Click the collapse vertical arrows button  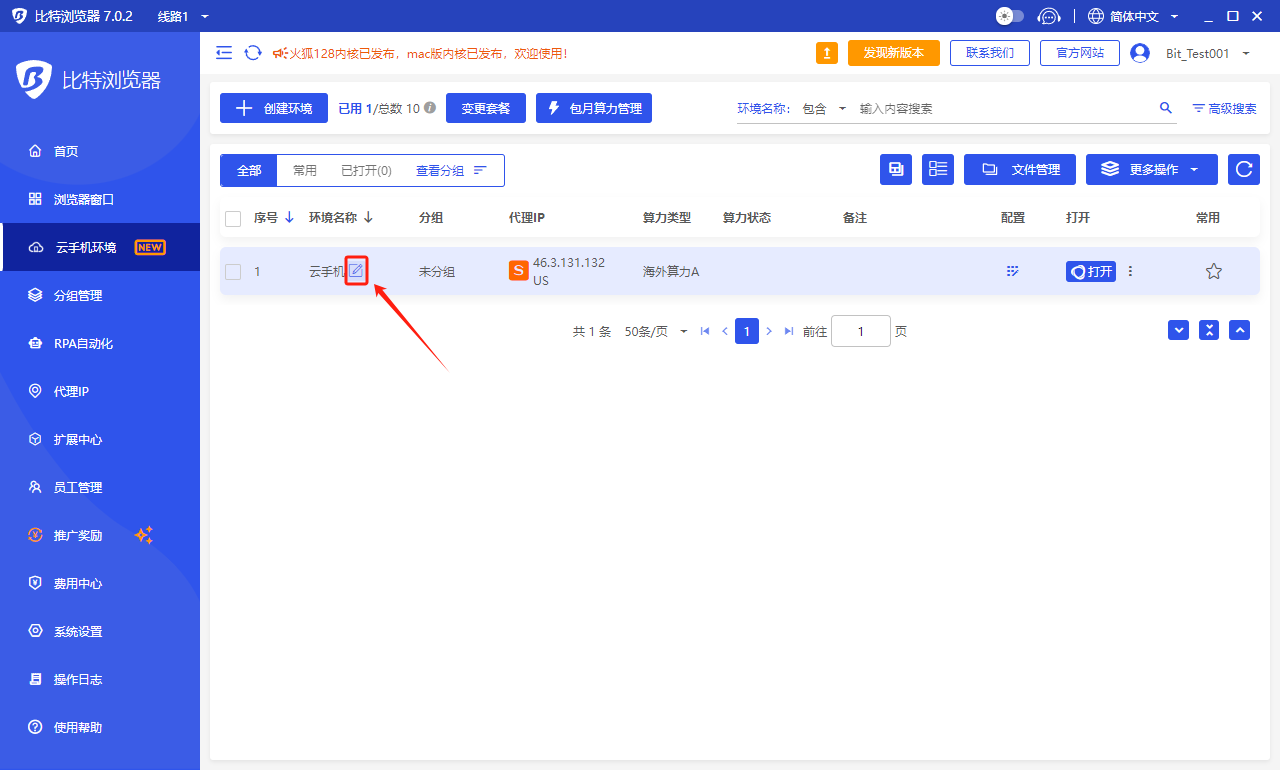coord(1209,330)
